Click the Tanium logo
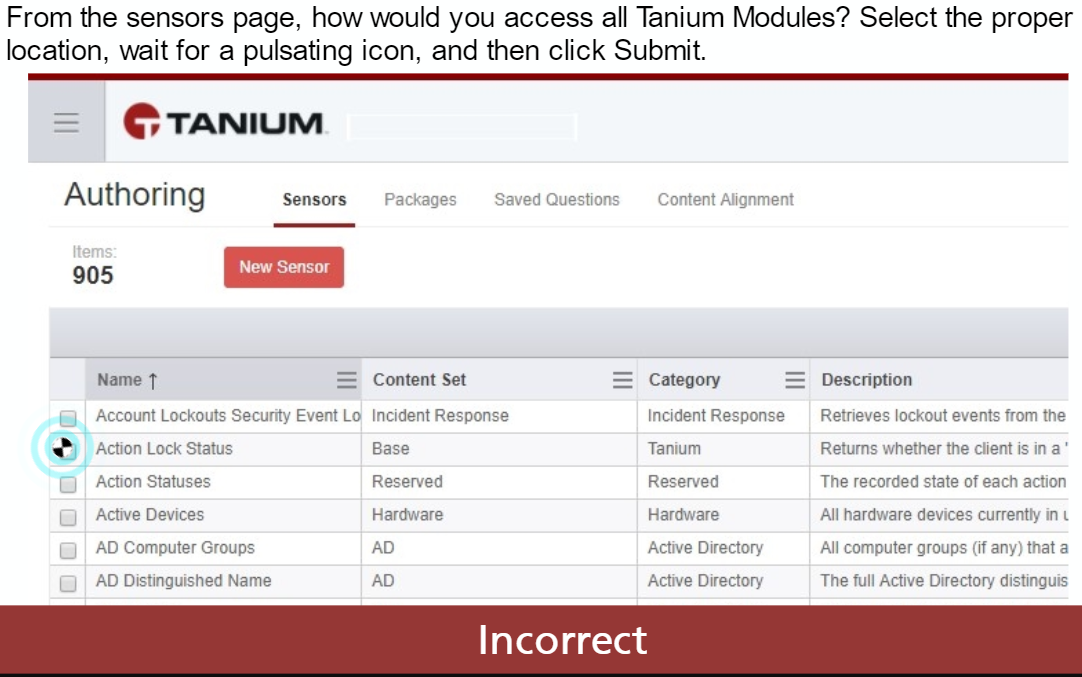This screenshot has width=1082, height=677. (225, 122)
